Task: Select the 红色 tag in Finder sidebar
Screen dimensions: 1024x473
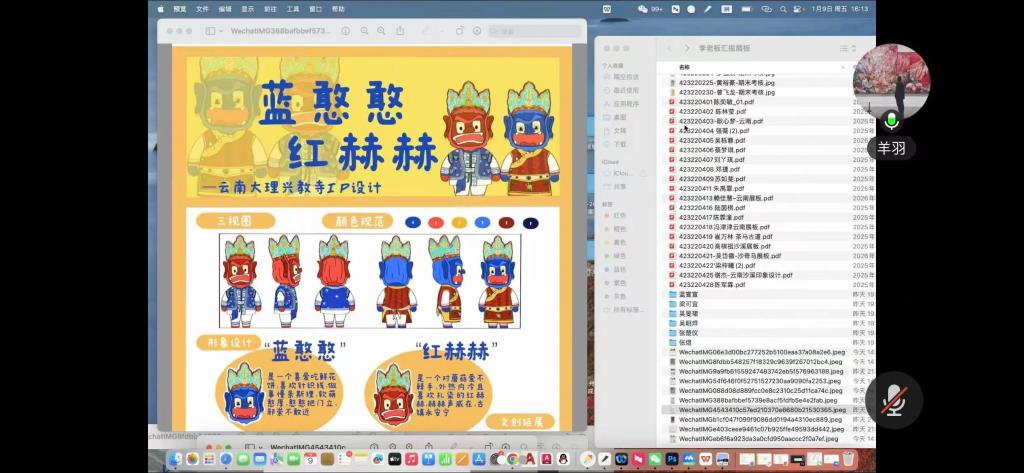Action: [x=620, y=215]
